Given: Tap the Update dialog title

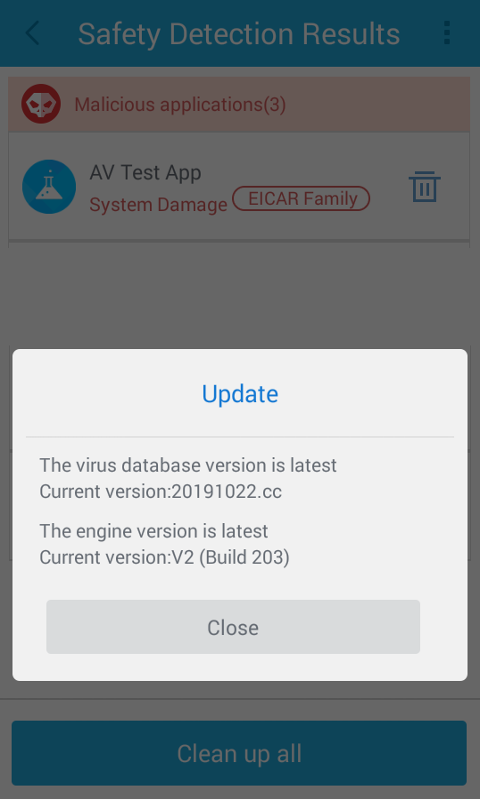Looking at the screenshot, I should coord(240,394).
